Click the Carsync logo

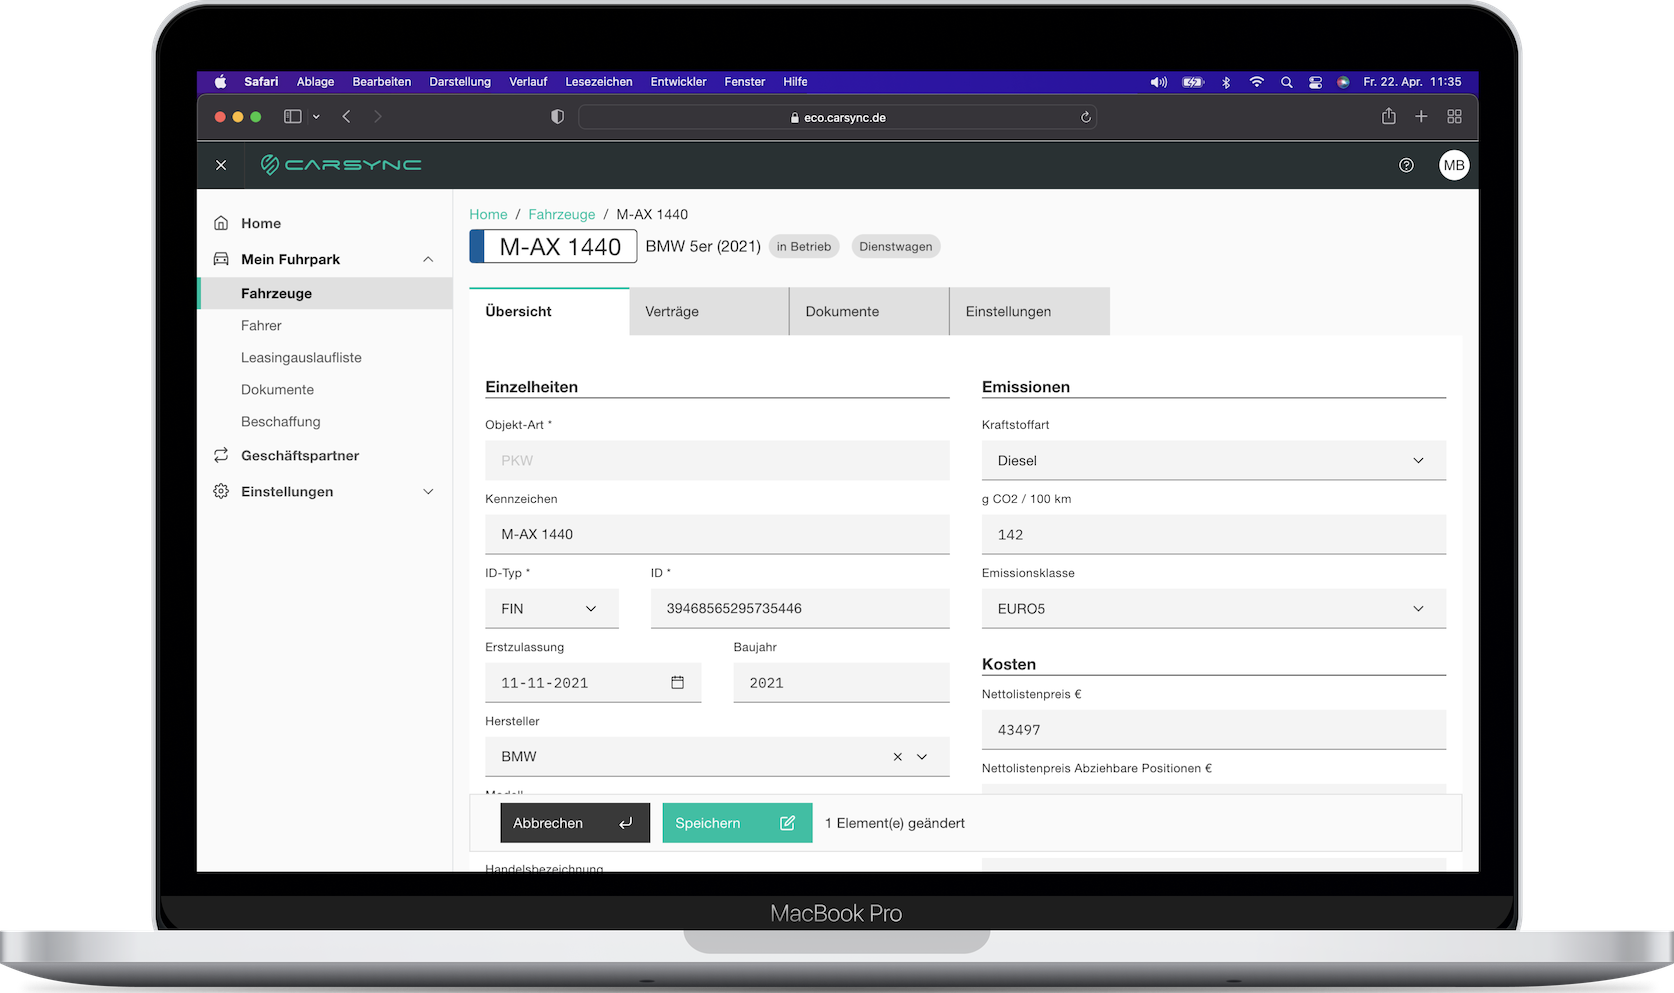[x=341, y=164]
